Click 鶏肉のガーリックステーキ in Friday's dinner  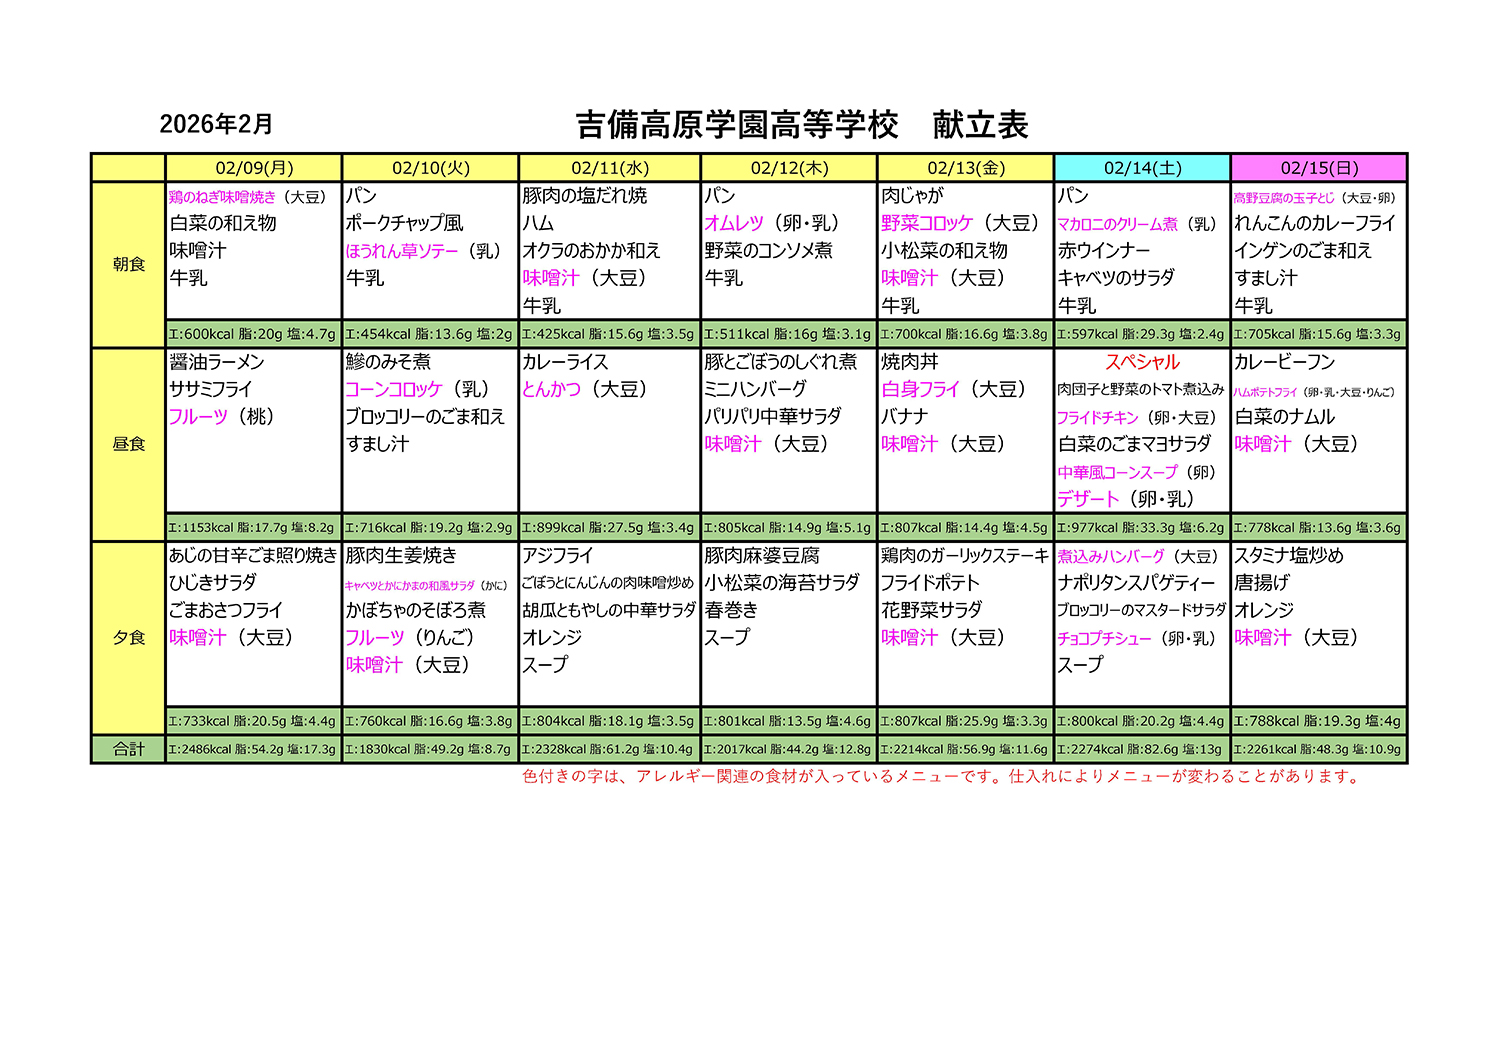tap(965, 555)
